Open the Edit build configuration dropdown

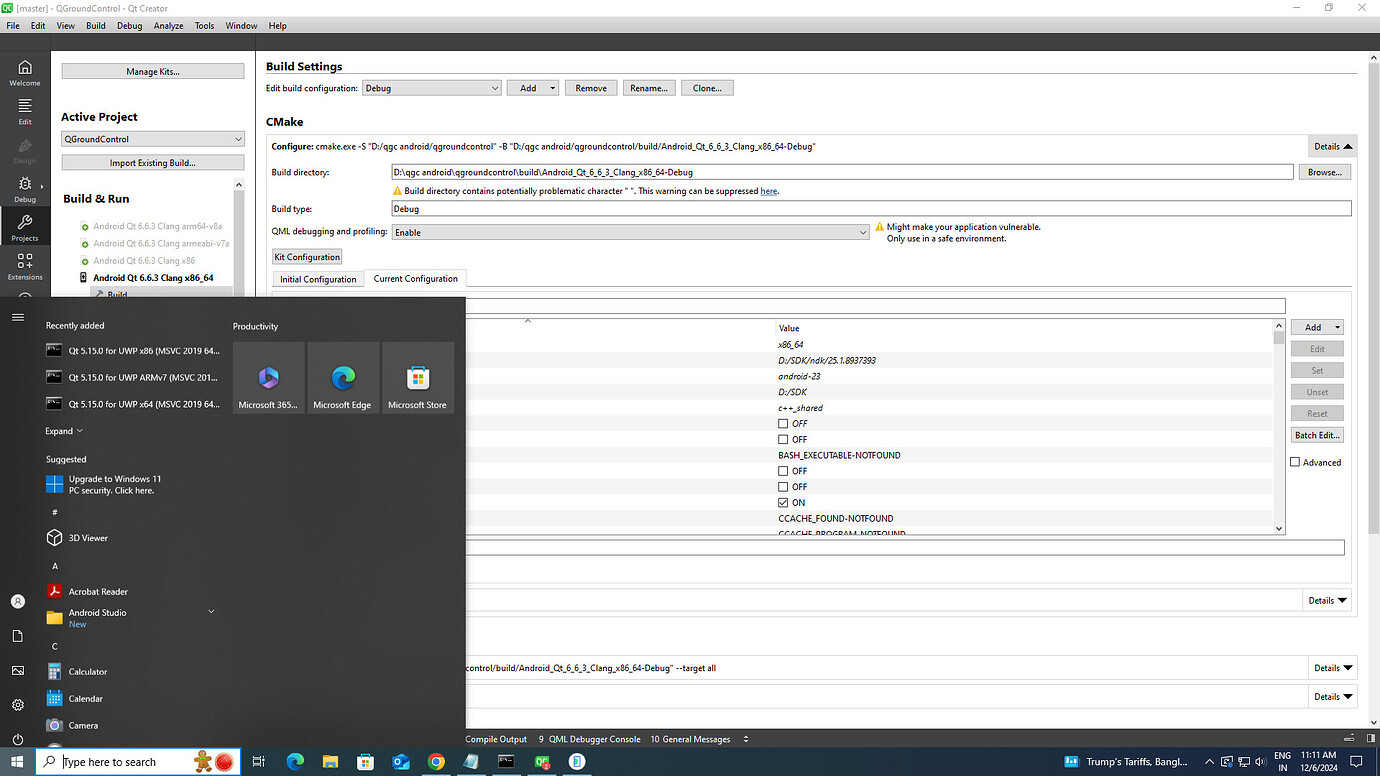[431, 87]
